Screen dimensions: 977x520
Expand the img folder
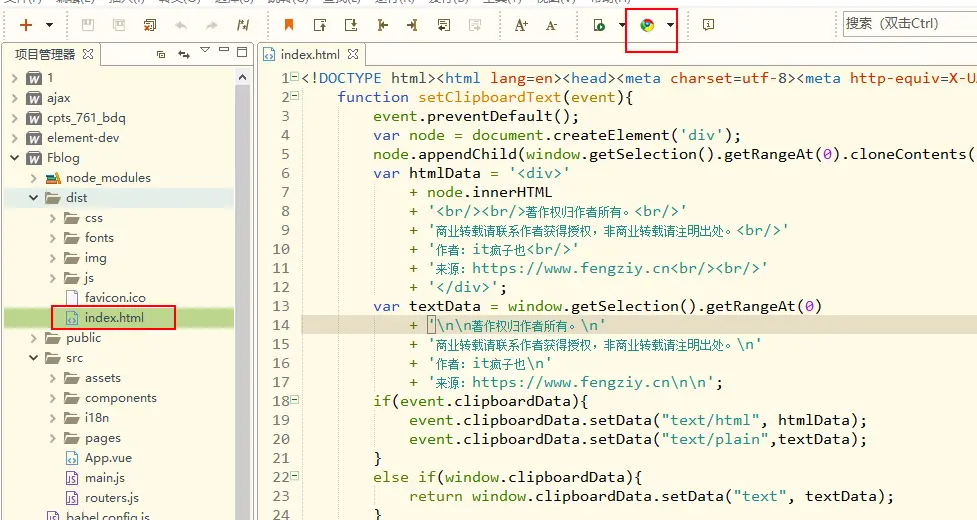tap(53, 258)
